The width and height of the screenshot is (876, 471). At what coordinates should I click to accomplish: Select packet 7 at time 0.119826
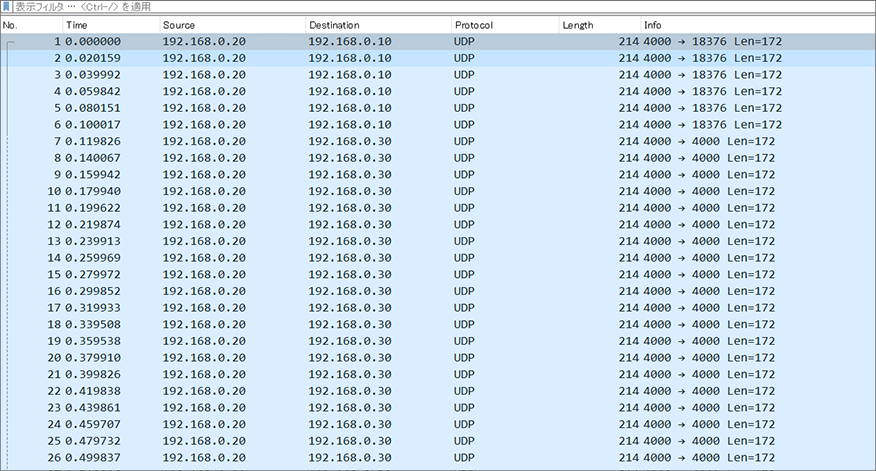coord(438,141)
